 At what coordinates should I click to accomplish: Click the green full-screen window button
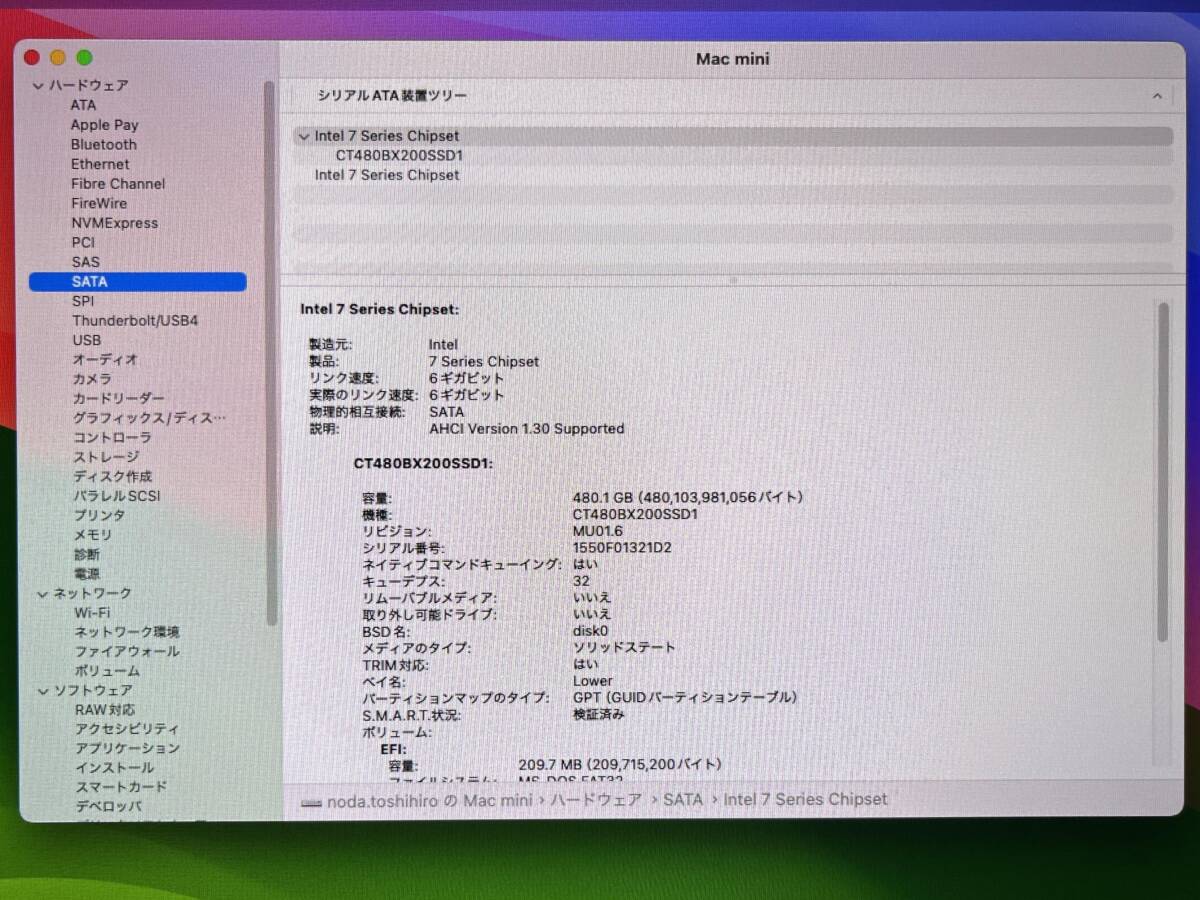84,58
